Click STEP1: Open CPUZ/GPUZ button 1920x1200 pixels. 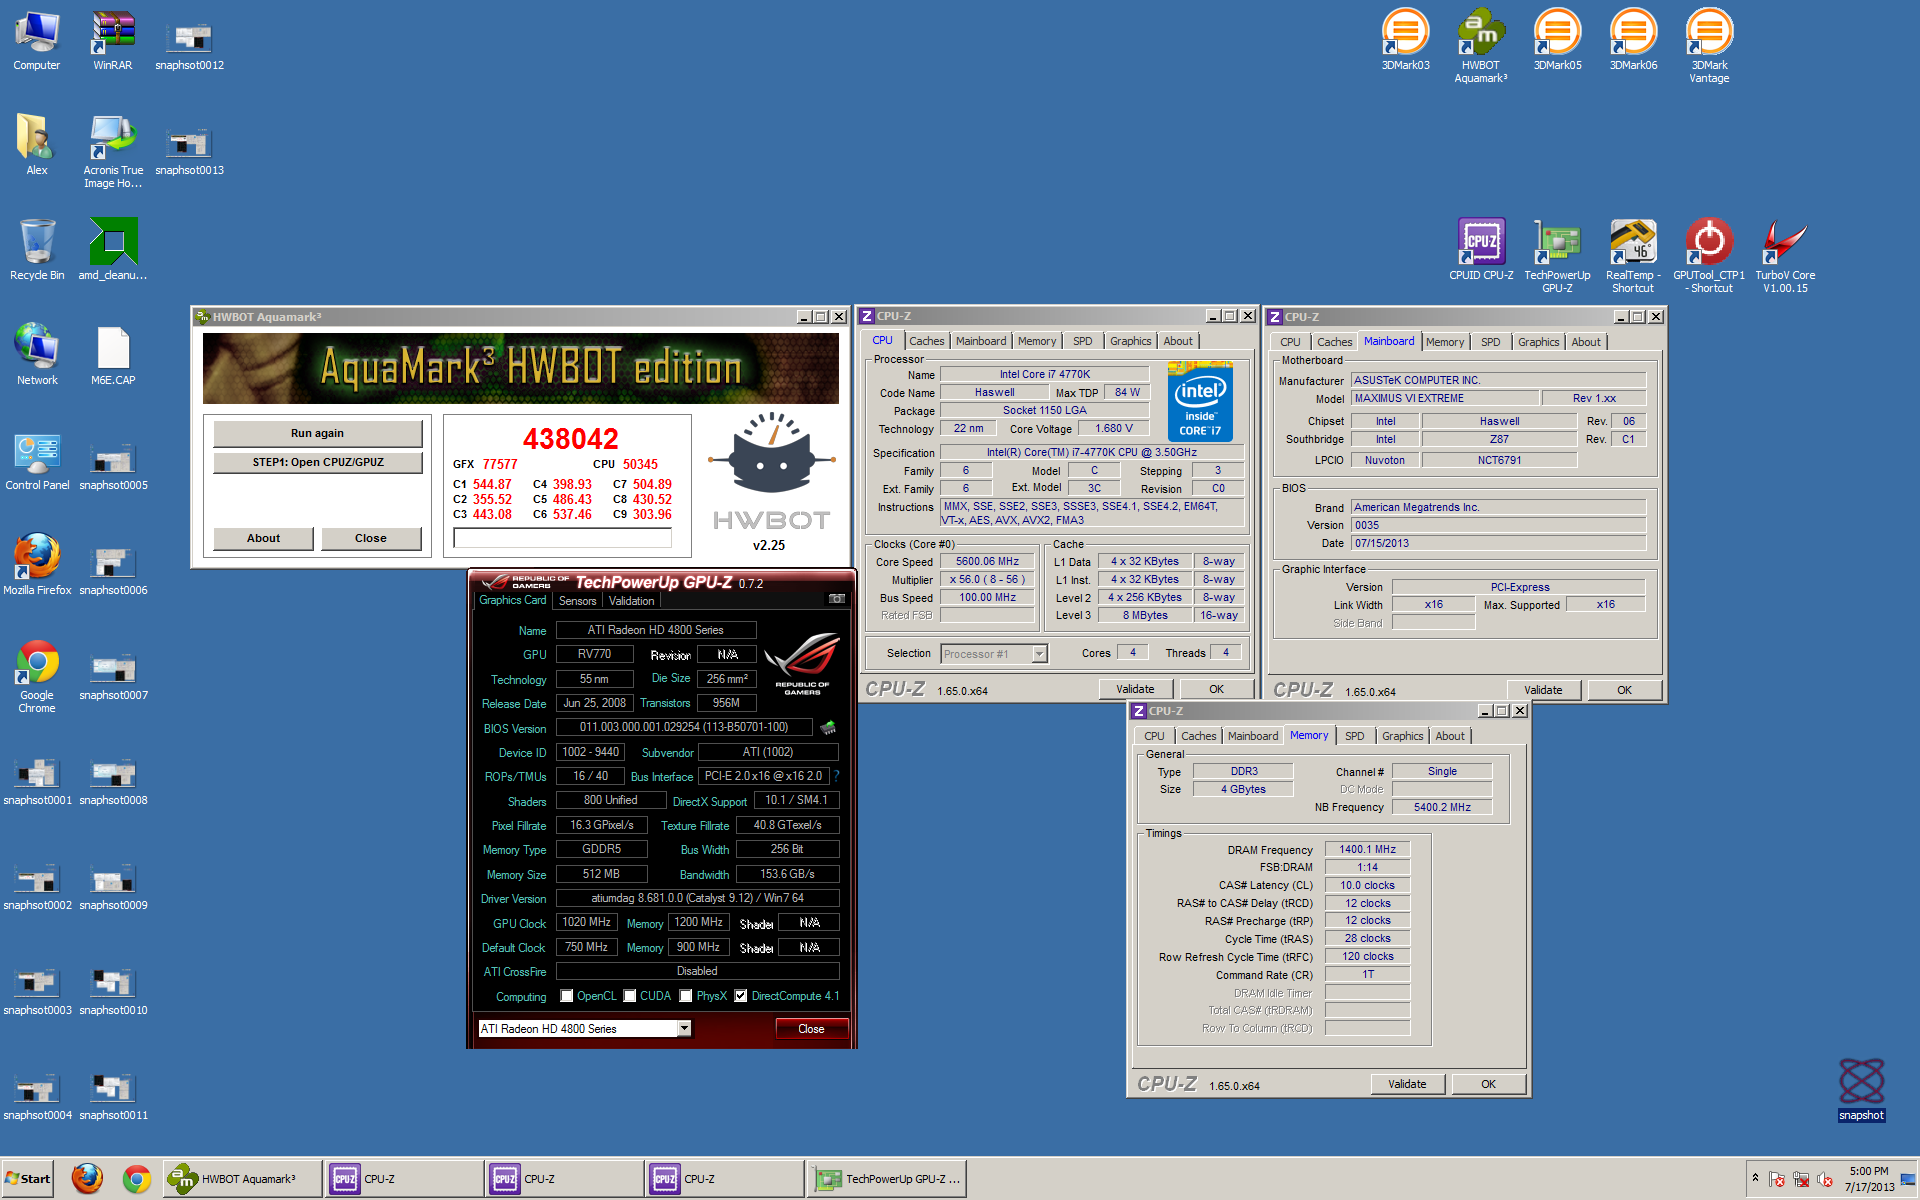tap(317, 462)
